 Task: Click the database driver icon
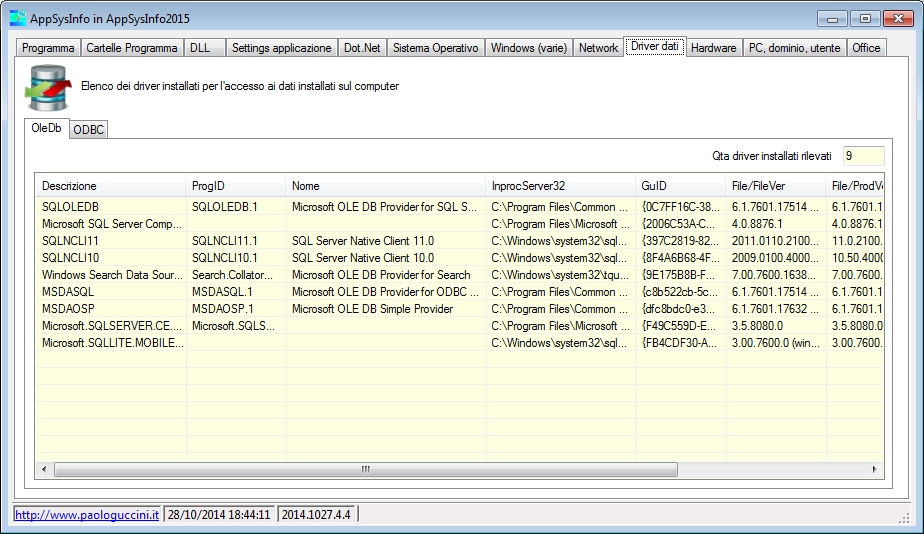point(48,88)
